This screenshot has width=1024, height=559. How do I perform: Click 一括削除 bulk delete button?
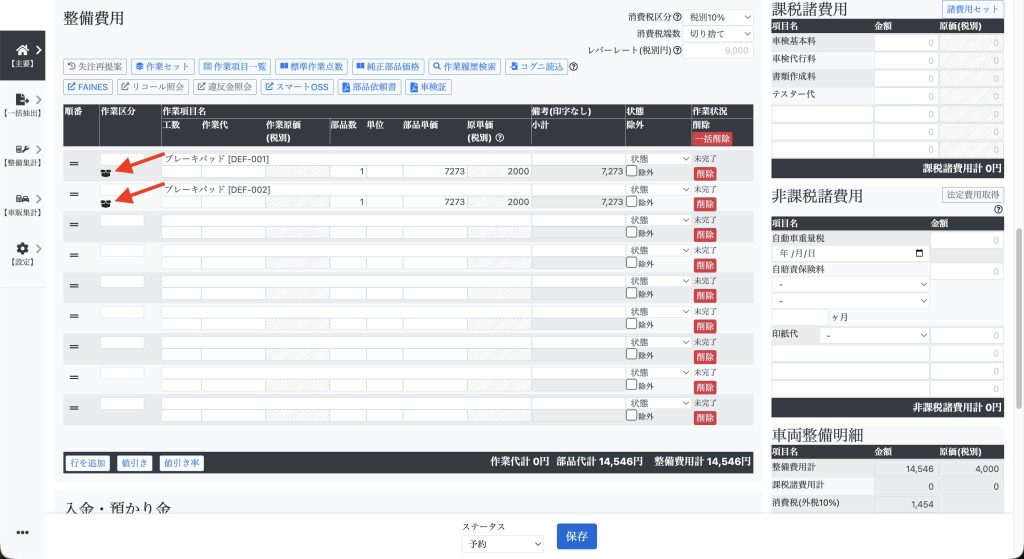point(712,138)
